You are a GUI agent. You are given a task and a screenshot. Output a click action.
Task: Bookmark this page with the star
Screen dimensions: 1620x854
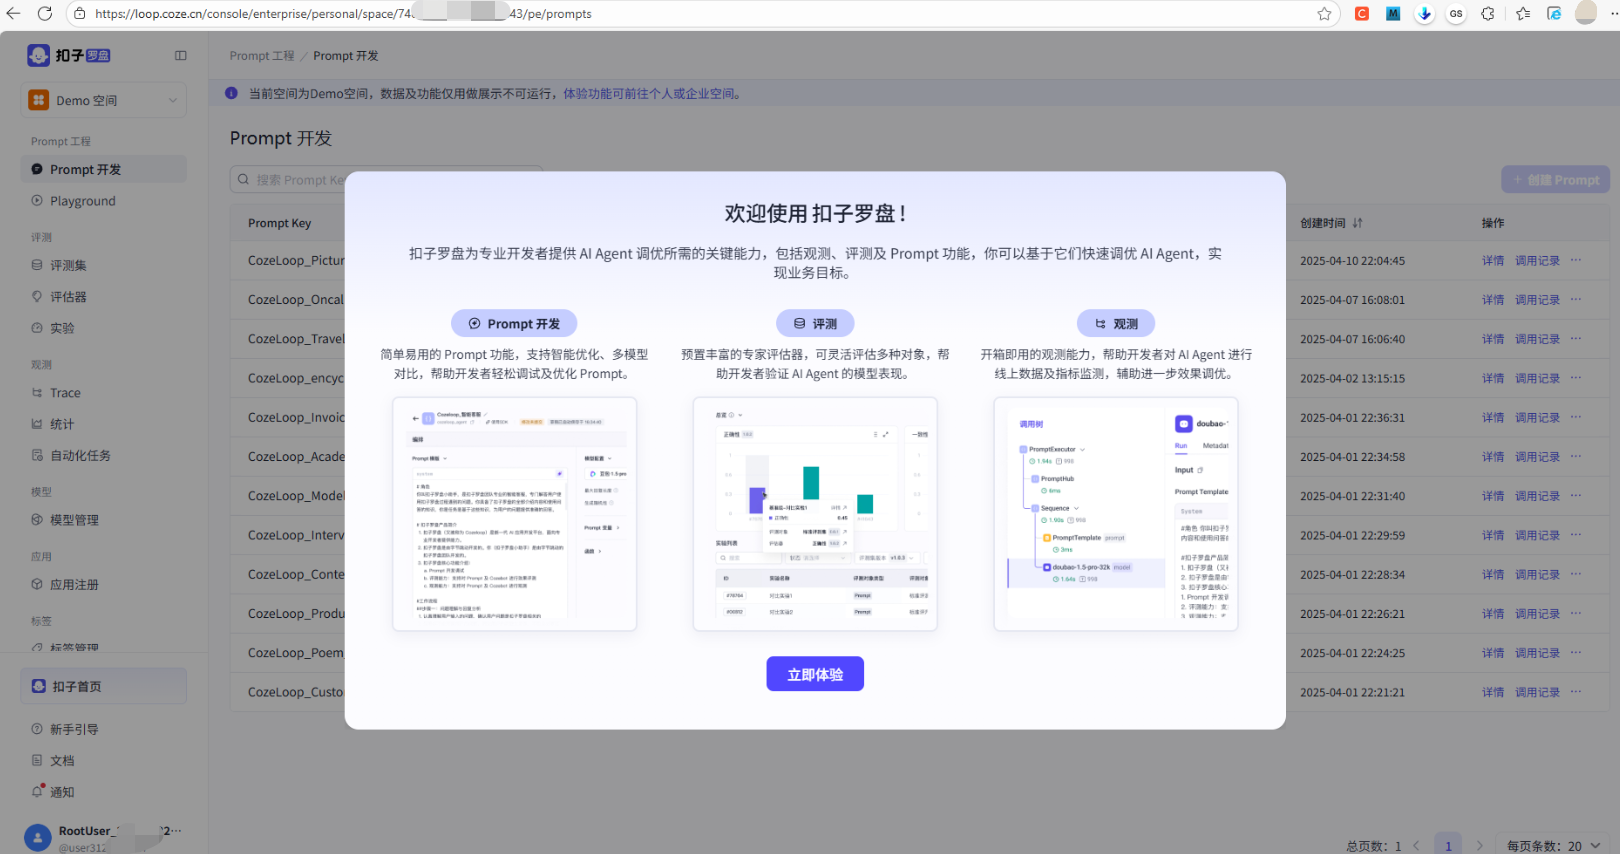pos(1324,13)
